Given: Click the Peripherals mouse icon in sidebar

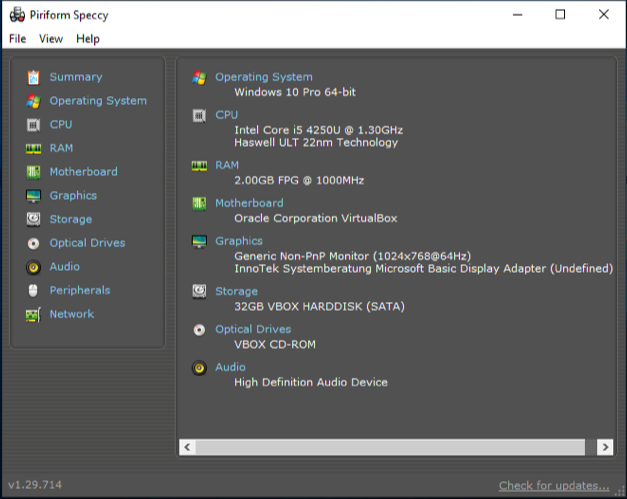Looking at the screenshot, I should coord(34,291).
